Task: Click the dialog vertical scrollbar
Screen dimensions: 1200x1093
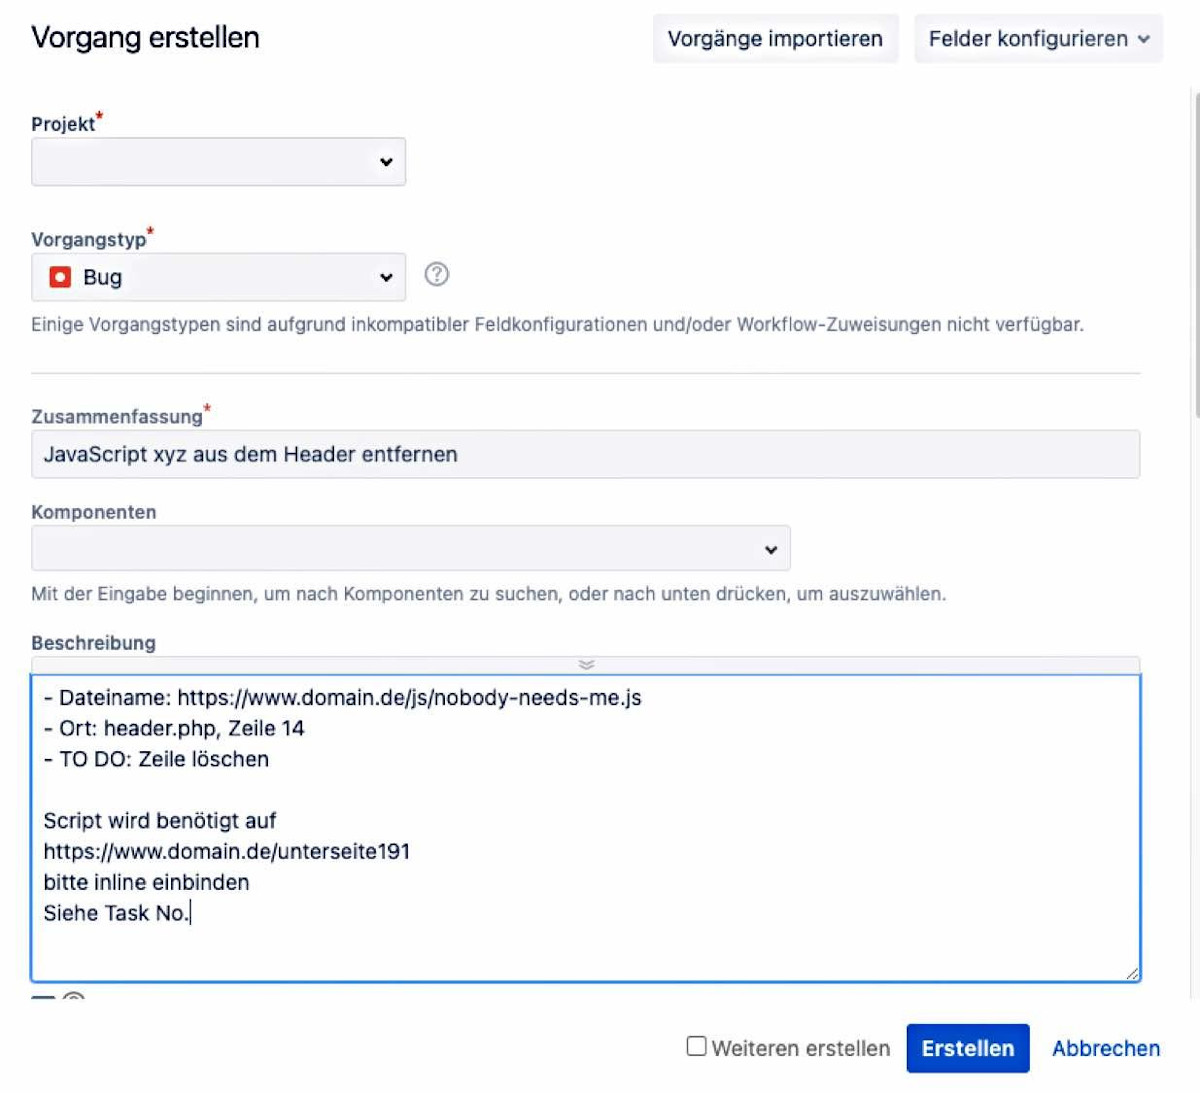Action: (1196, 256)
